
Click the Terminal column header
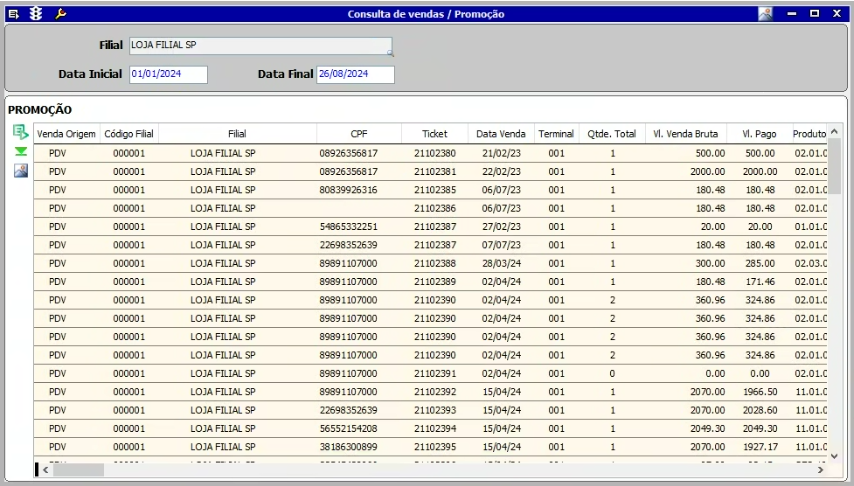tap(556, 134)
